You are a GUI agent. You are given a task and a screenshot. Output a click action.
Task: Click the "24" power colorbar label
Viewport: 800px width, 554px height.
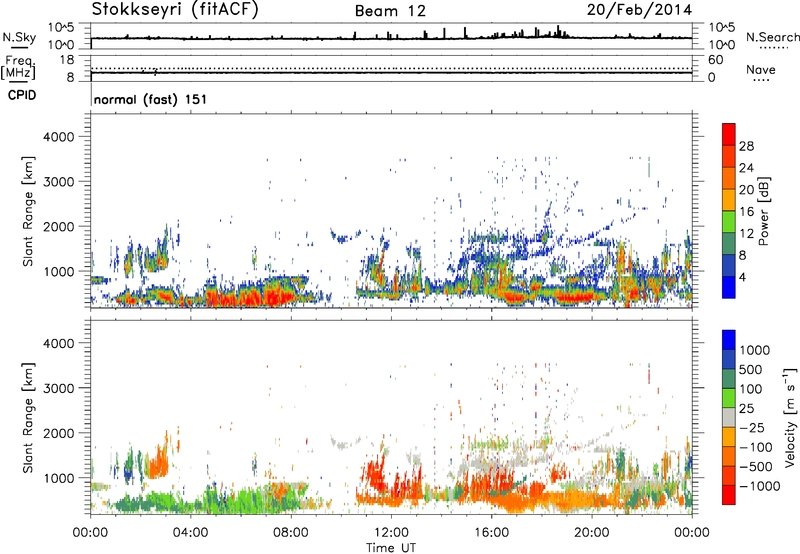(x=746, y=168)
